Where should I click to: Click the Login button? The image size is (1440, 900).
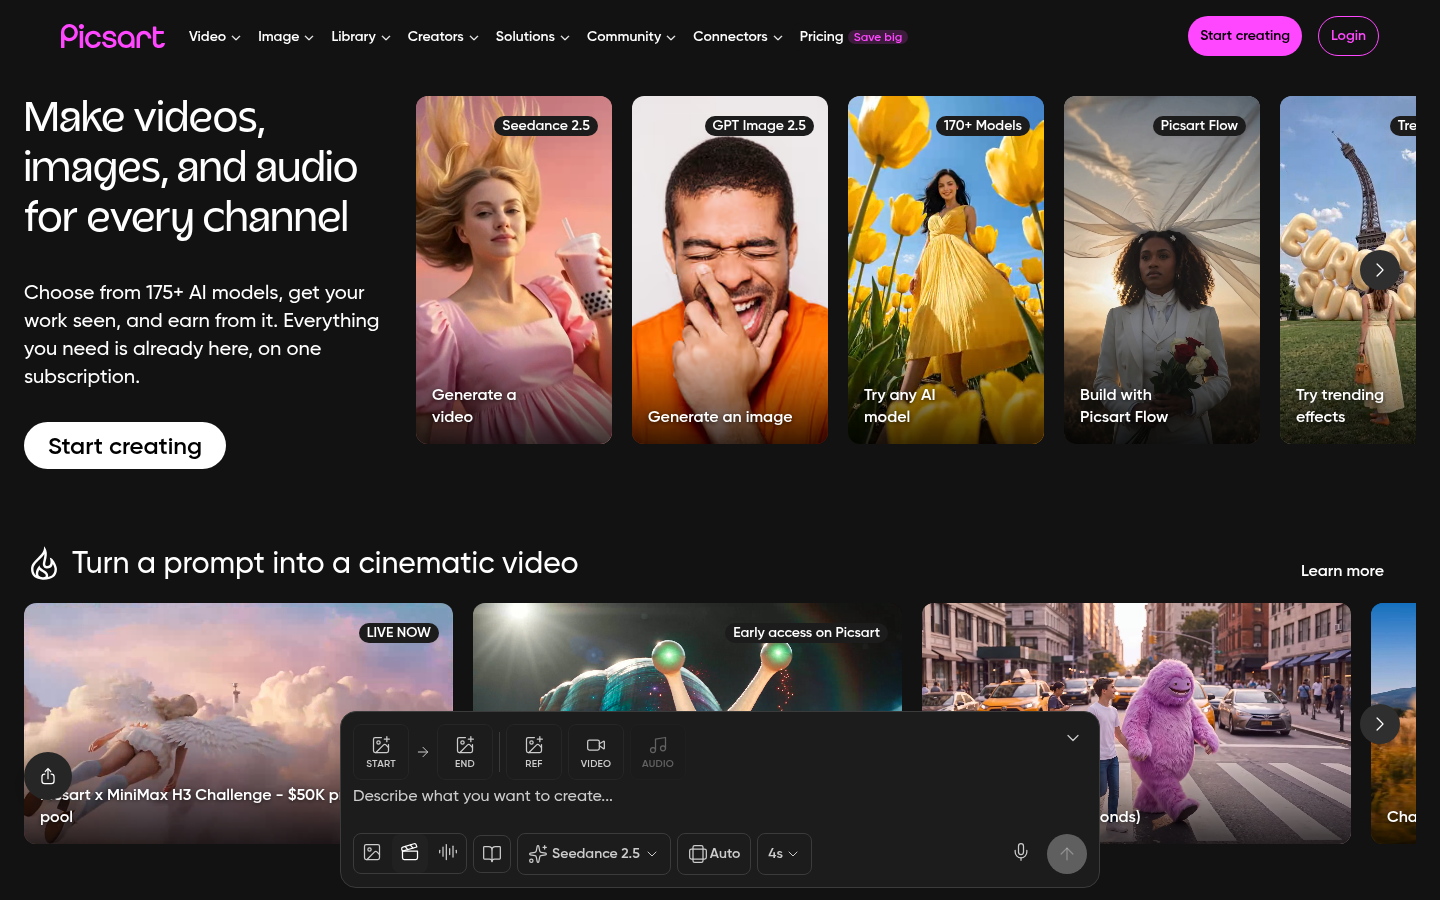pos(1348,36)
